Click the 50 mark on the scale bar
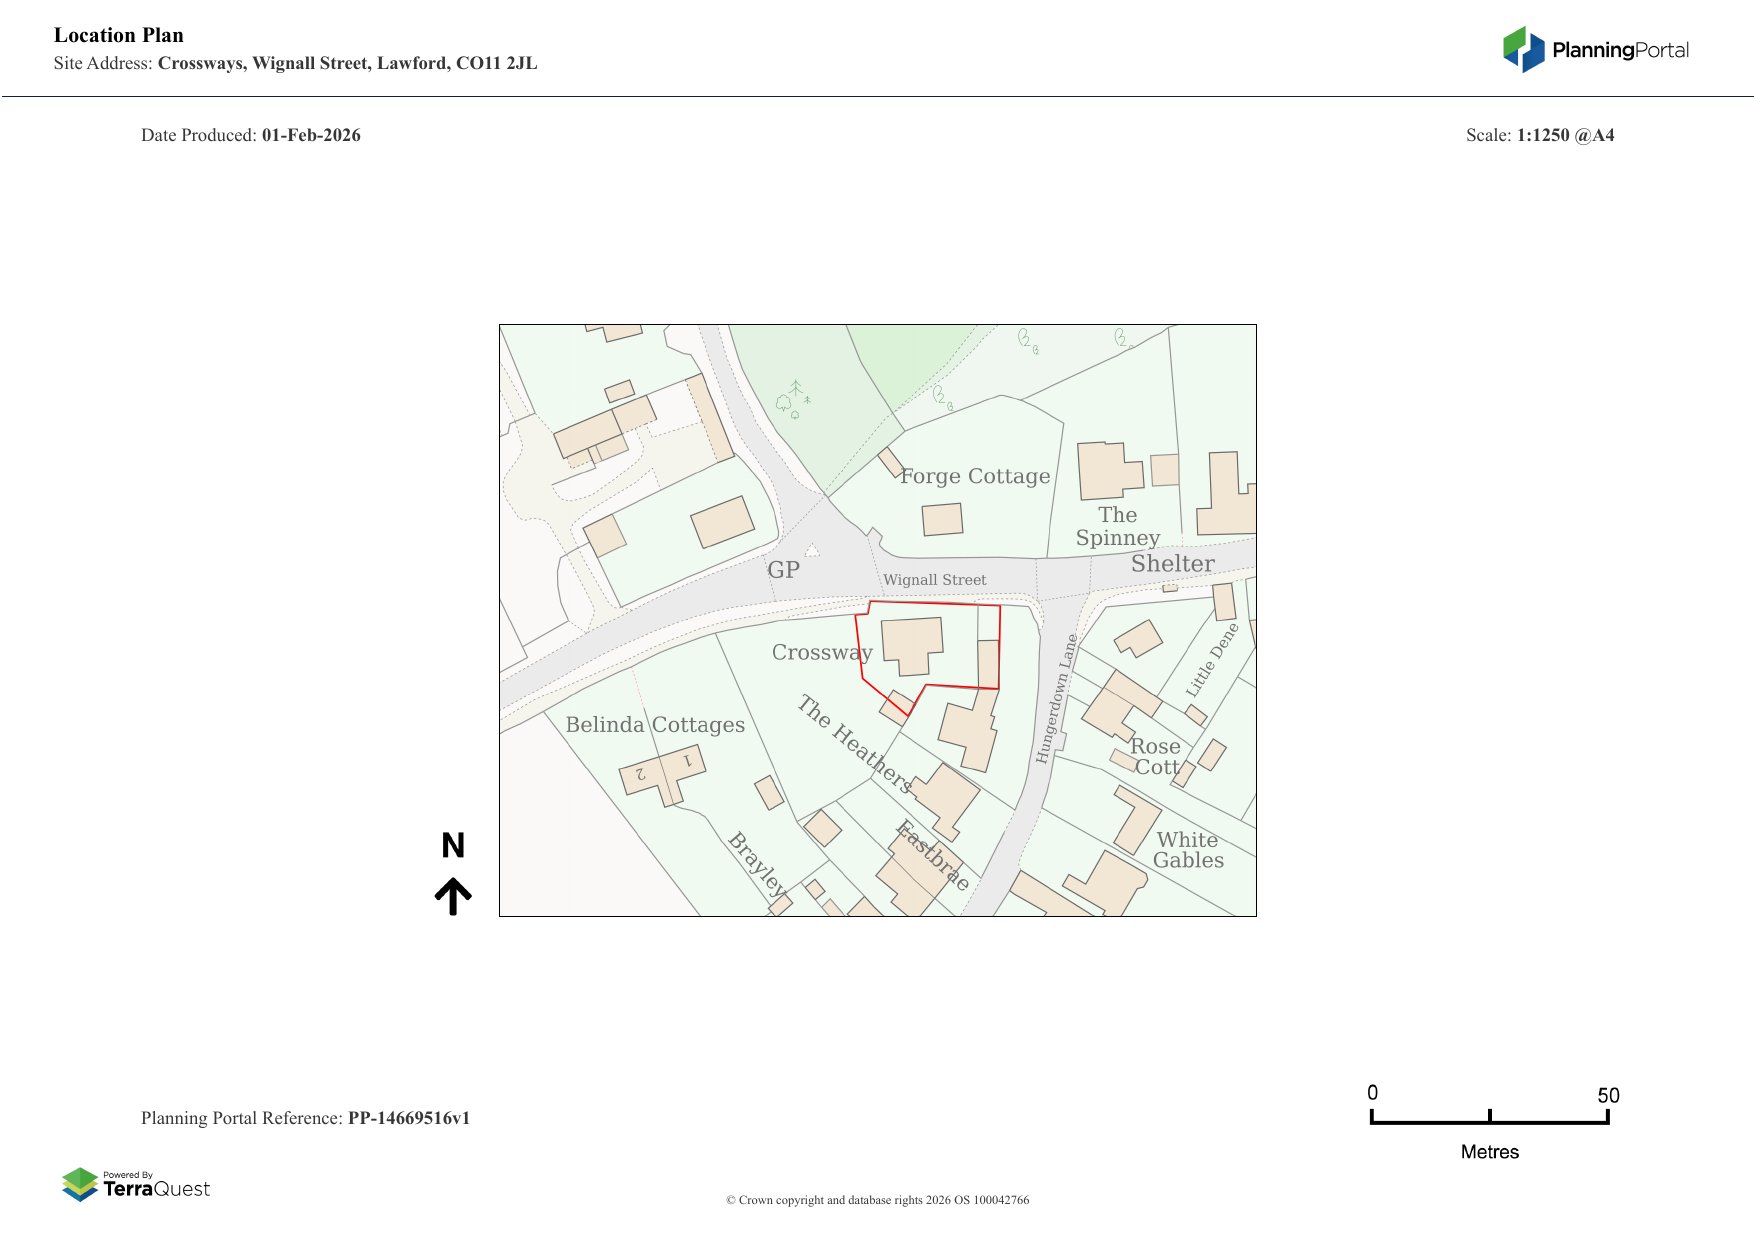The image size is (1754, 1241). coord(1607,1096)
